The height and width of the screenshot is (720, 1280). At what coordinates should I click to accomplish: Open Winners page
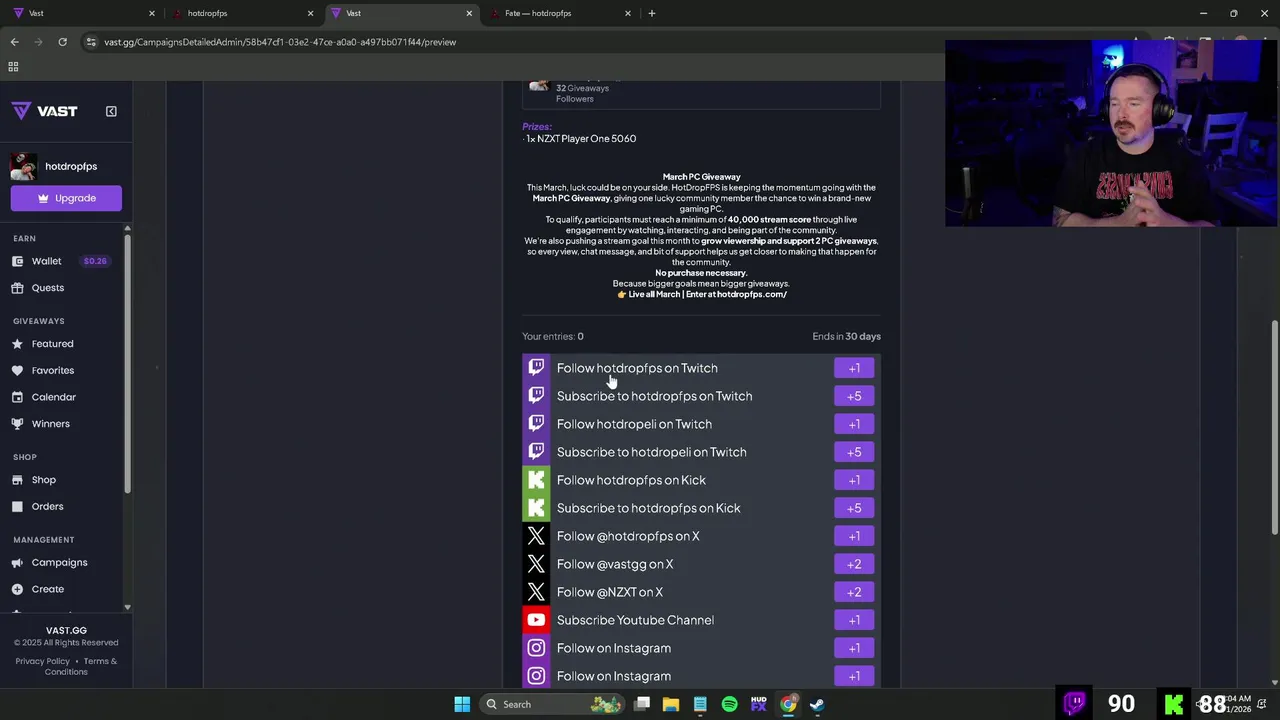(50, 424)
